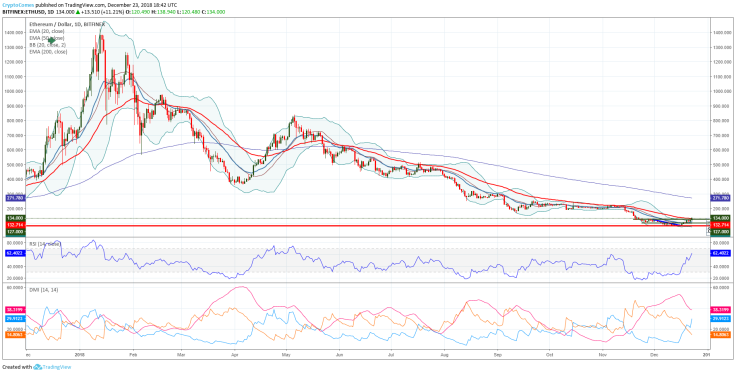Click the blue 62.4022 RSI label on left axis
Image resolution: width=736 pixels, height=374 pixels.
pos(16,252)
